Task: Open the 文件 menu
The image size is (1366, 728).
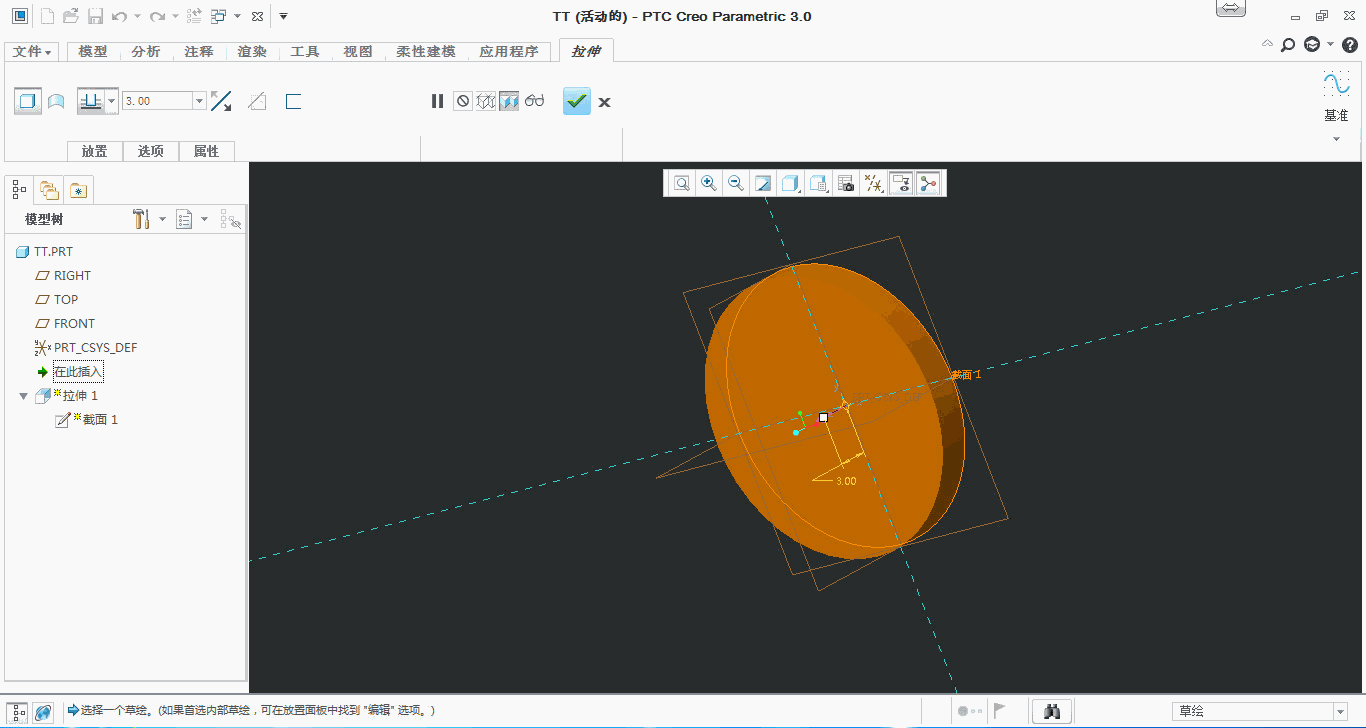Action: pyautogui.click(x=32, y=52)
